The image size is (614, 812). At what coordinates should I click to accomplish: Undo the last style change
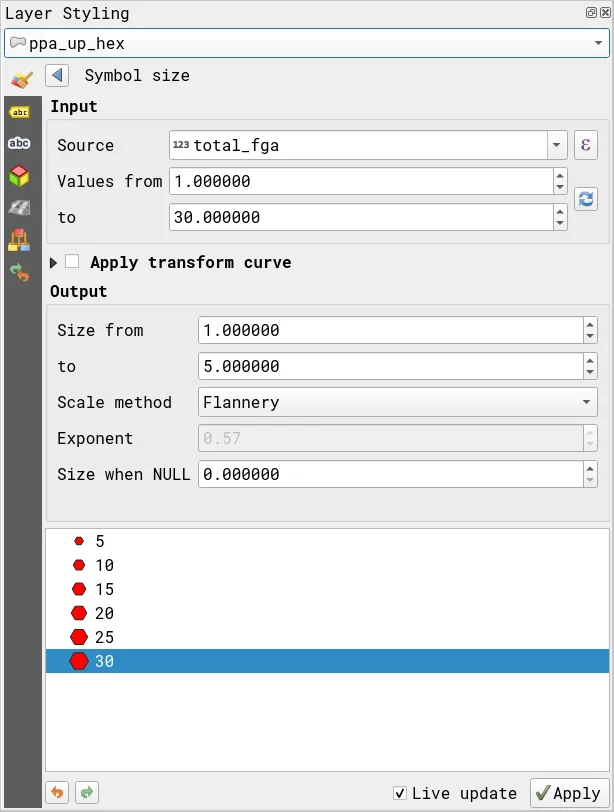[x=57, y=792]
